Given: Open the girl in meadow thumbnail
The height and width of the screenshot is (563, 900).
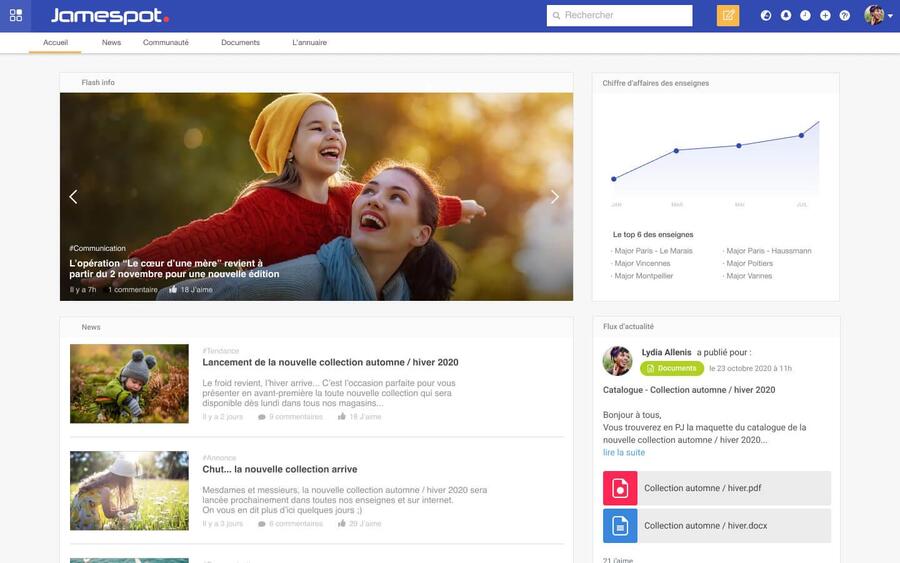Looking at the screenshot, I should tap(129, 491).
